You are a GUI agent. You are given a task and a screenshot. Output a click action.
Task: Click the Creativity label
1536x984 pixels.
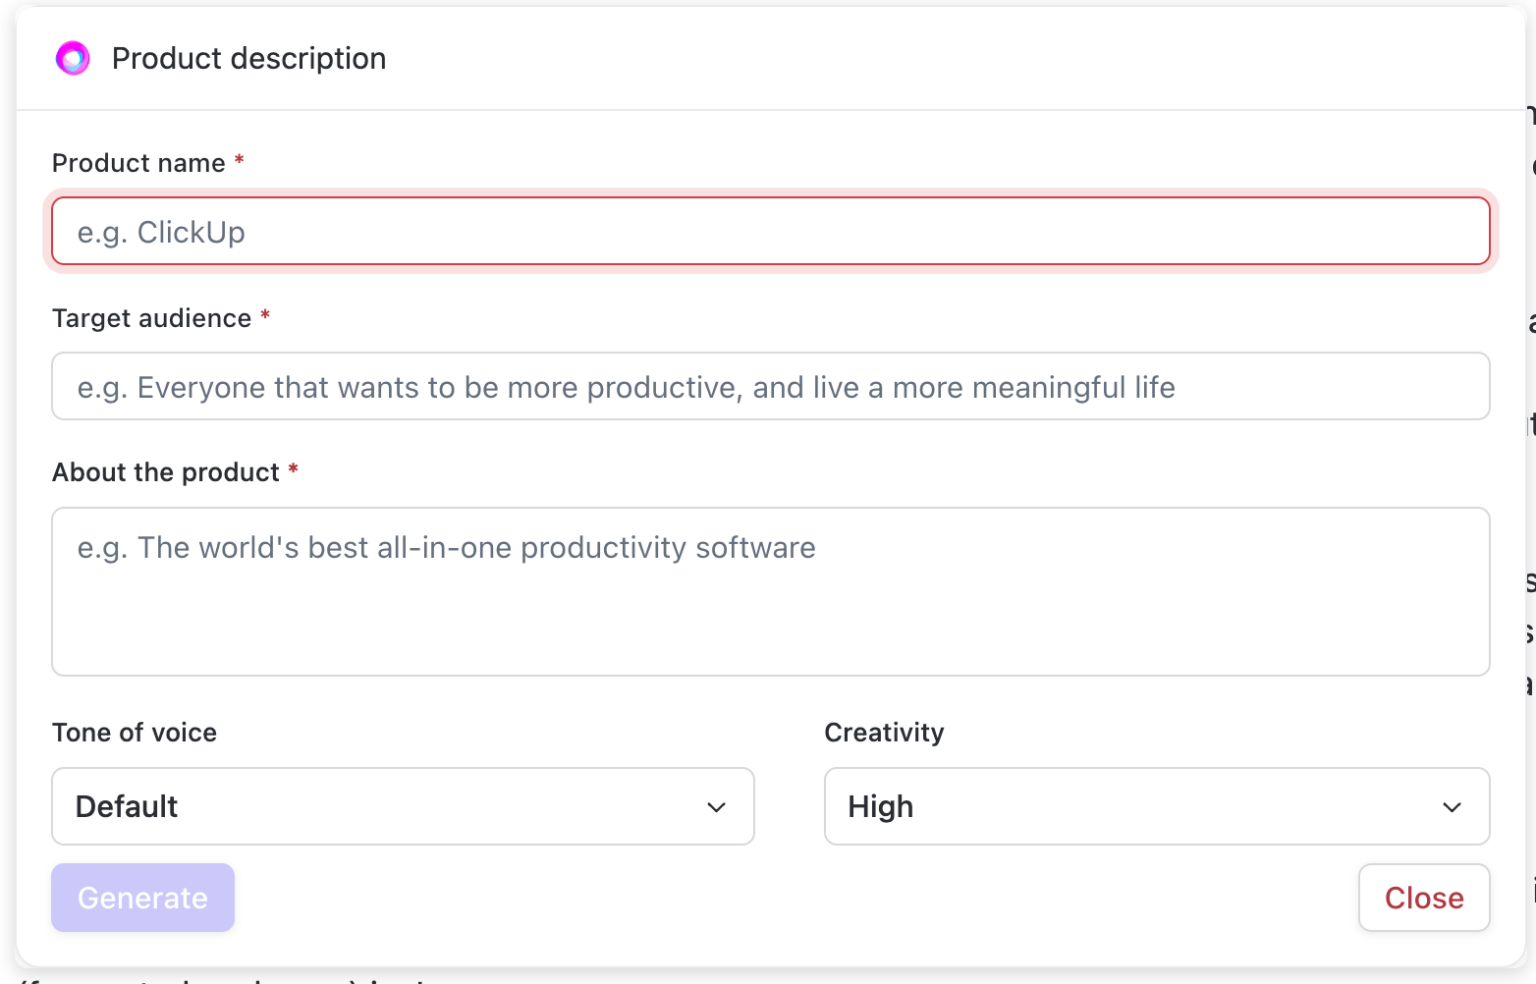coord(884,732)
